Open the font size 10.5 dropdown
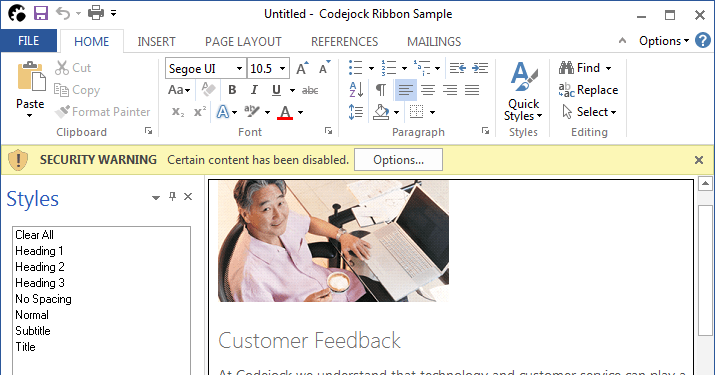This screenshot has height=375, width=715. [x=283, y=68]
